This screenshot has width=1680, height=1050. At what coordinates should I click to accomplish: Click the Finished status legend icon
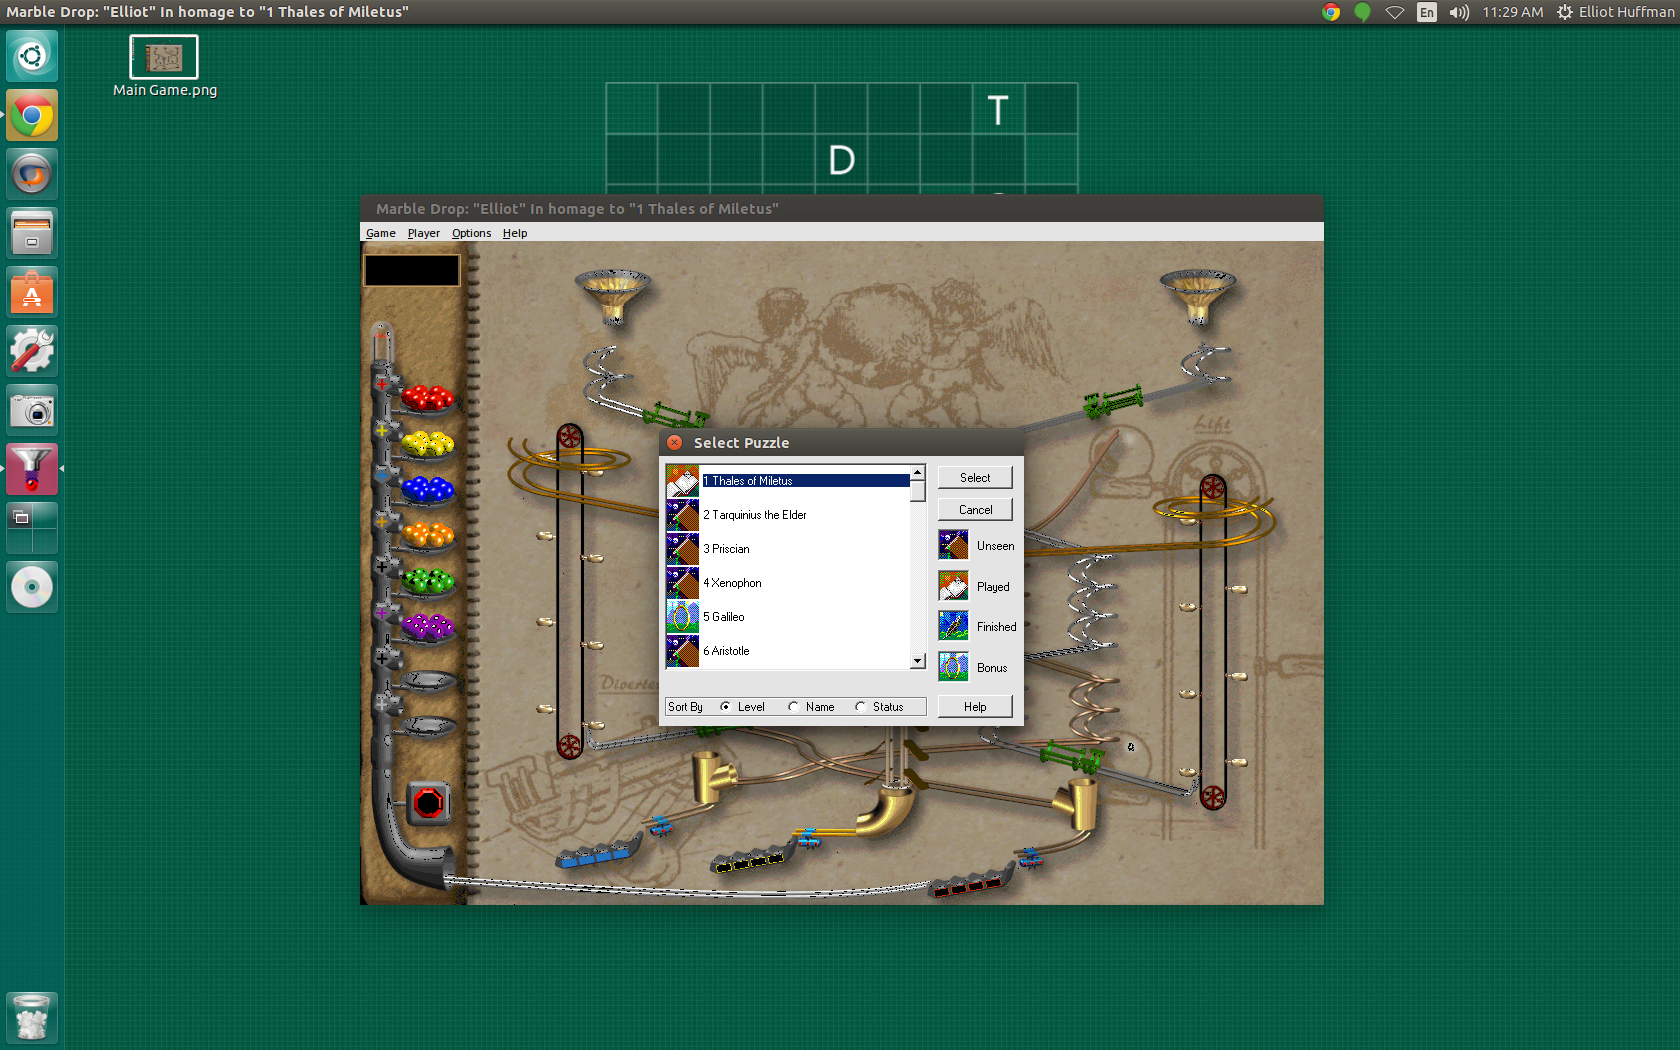pyautogui.click(x=952, y=625)
